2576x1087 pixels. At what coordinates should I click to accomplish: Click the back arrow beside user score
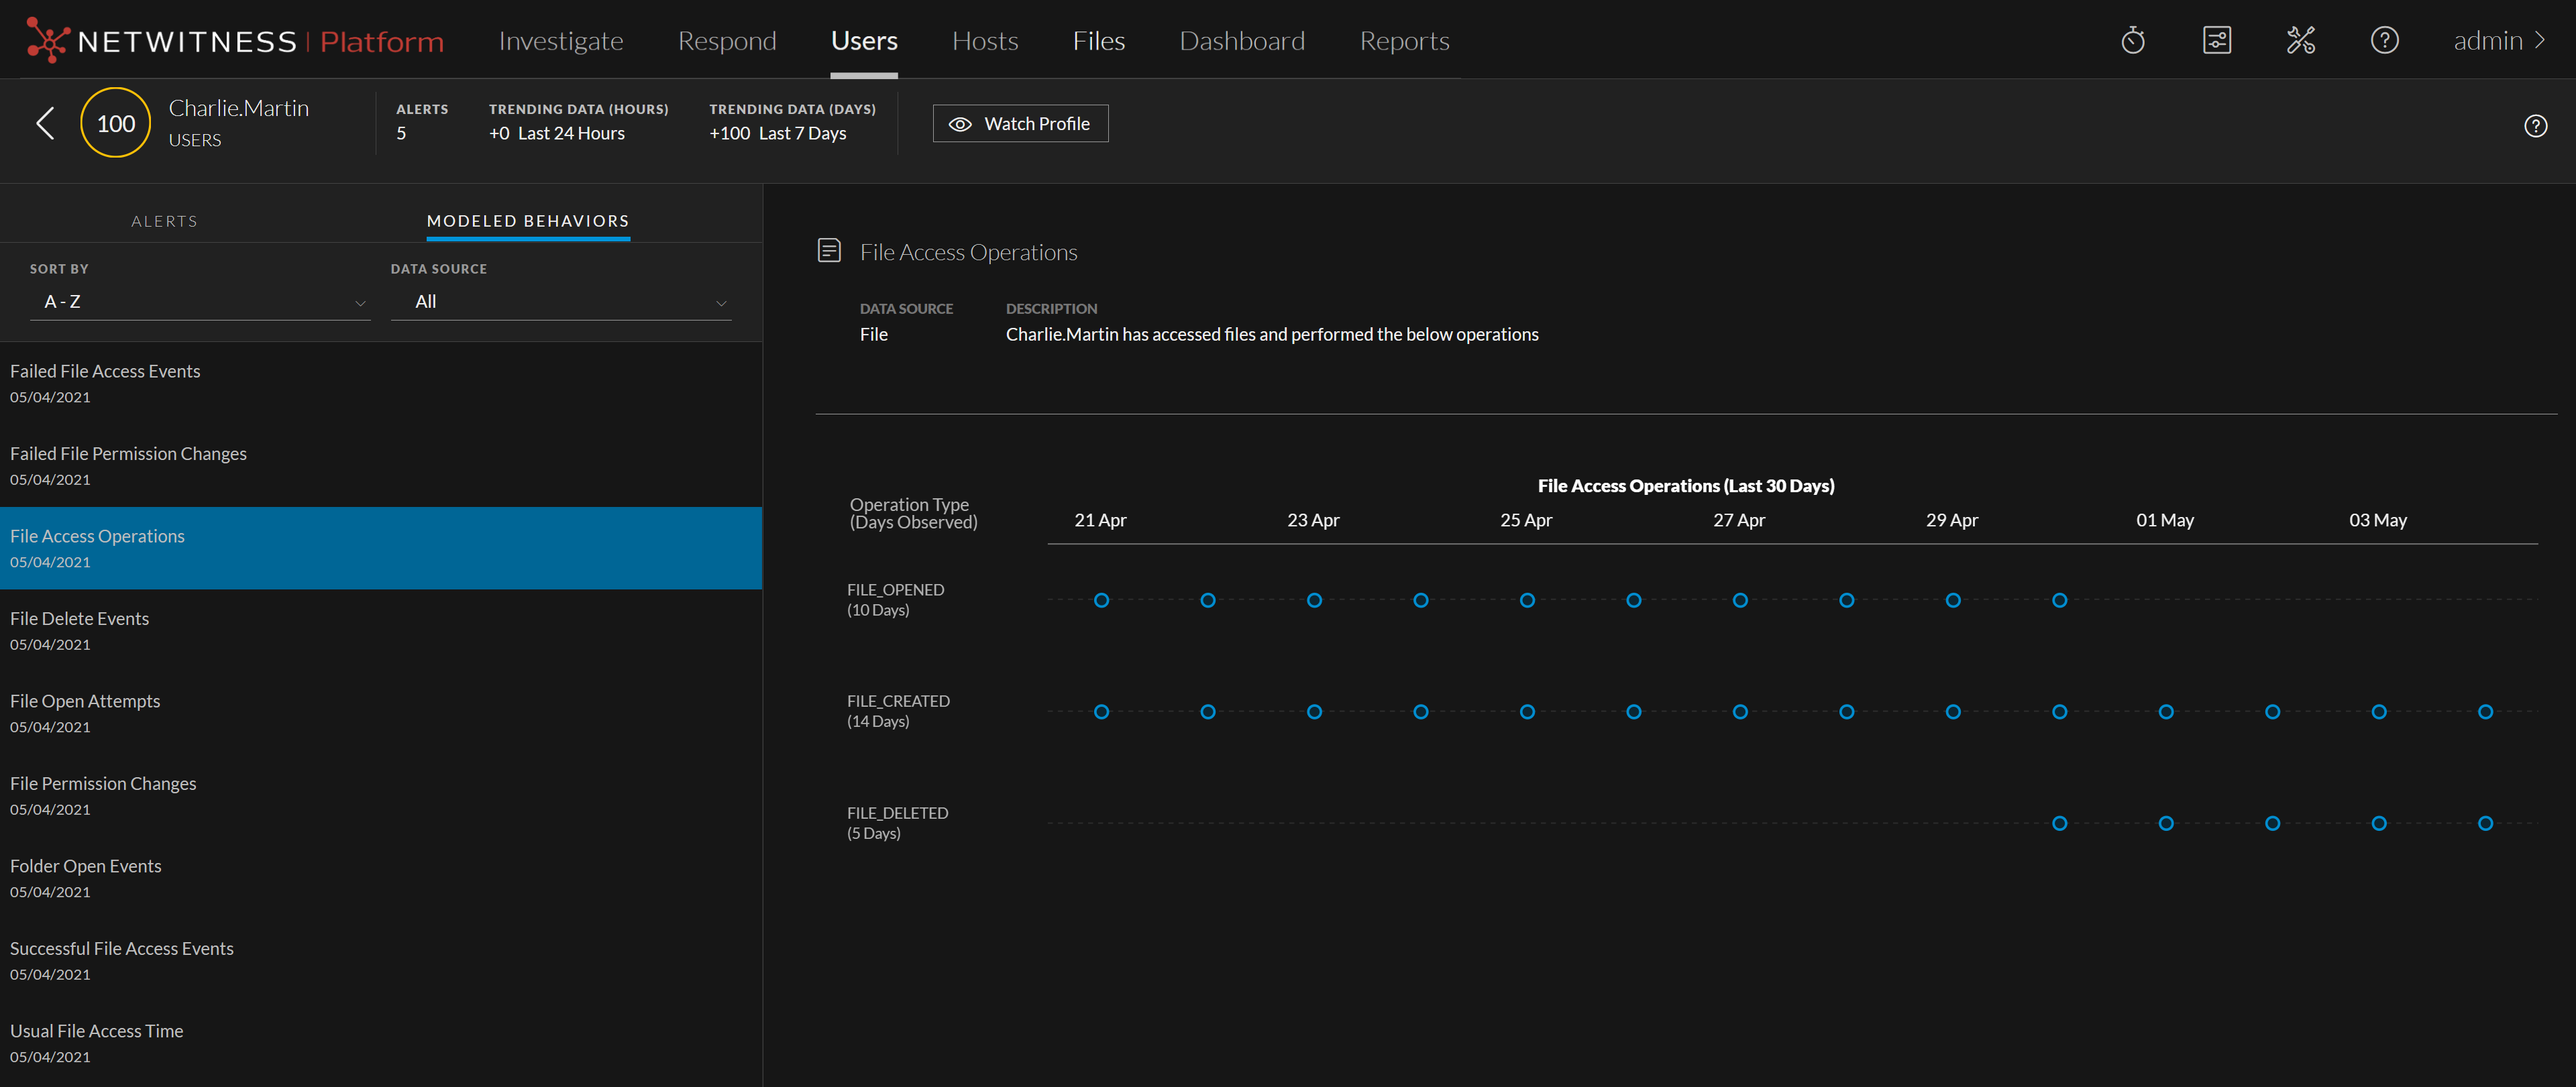pyautogui.click(x=45, y=123)
